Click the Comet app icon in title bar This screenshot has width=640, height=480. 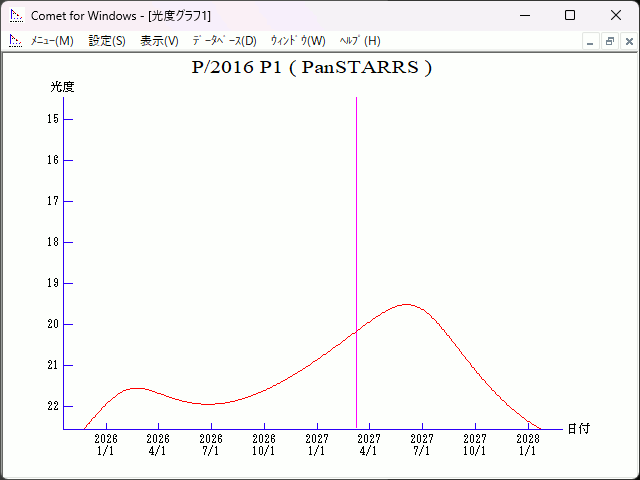point(17,16)
